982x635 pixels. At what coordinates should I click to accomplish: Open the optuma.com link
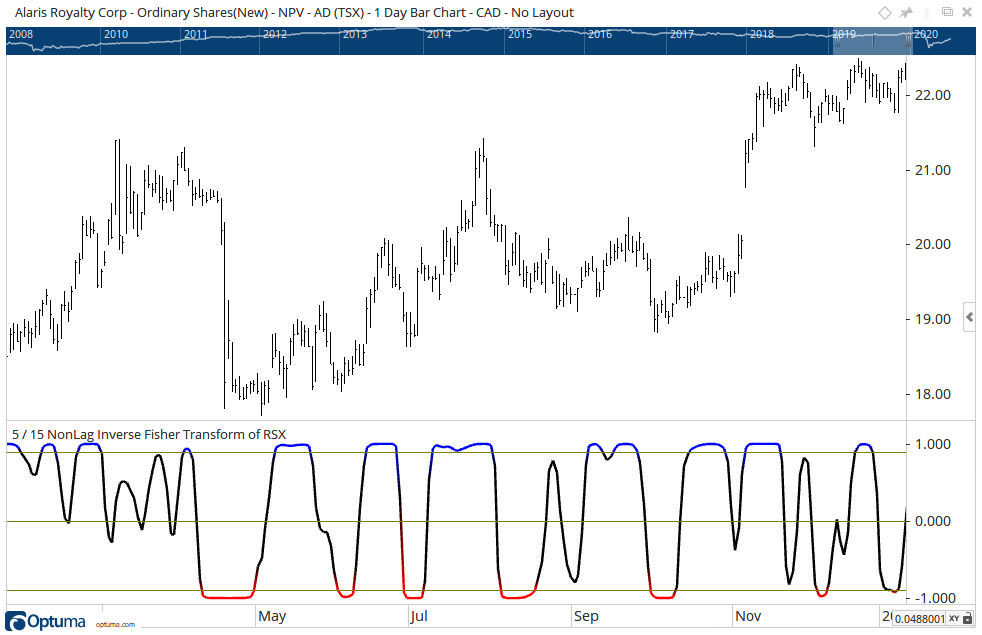[115, 624]
